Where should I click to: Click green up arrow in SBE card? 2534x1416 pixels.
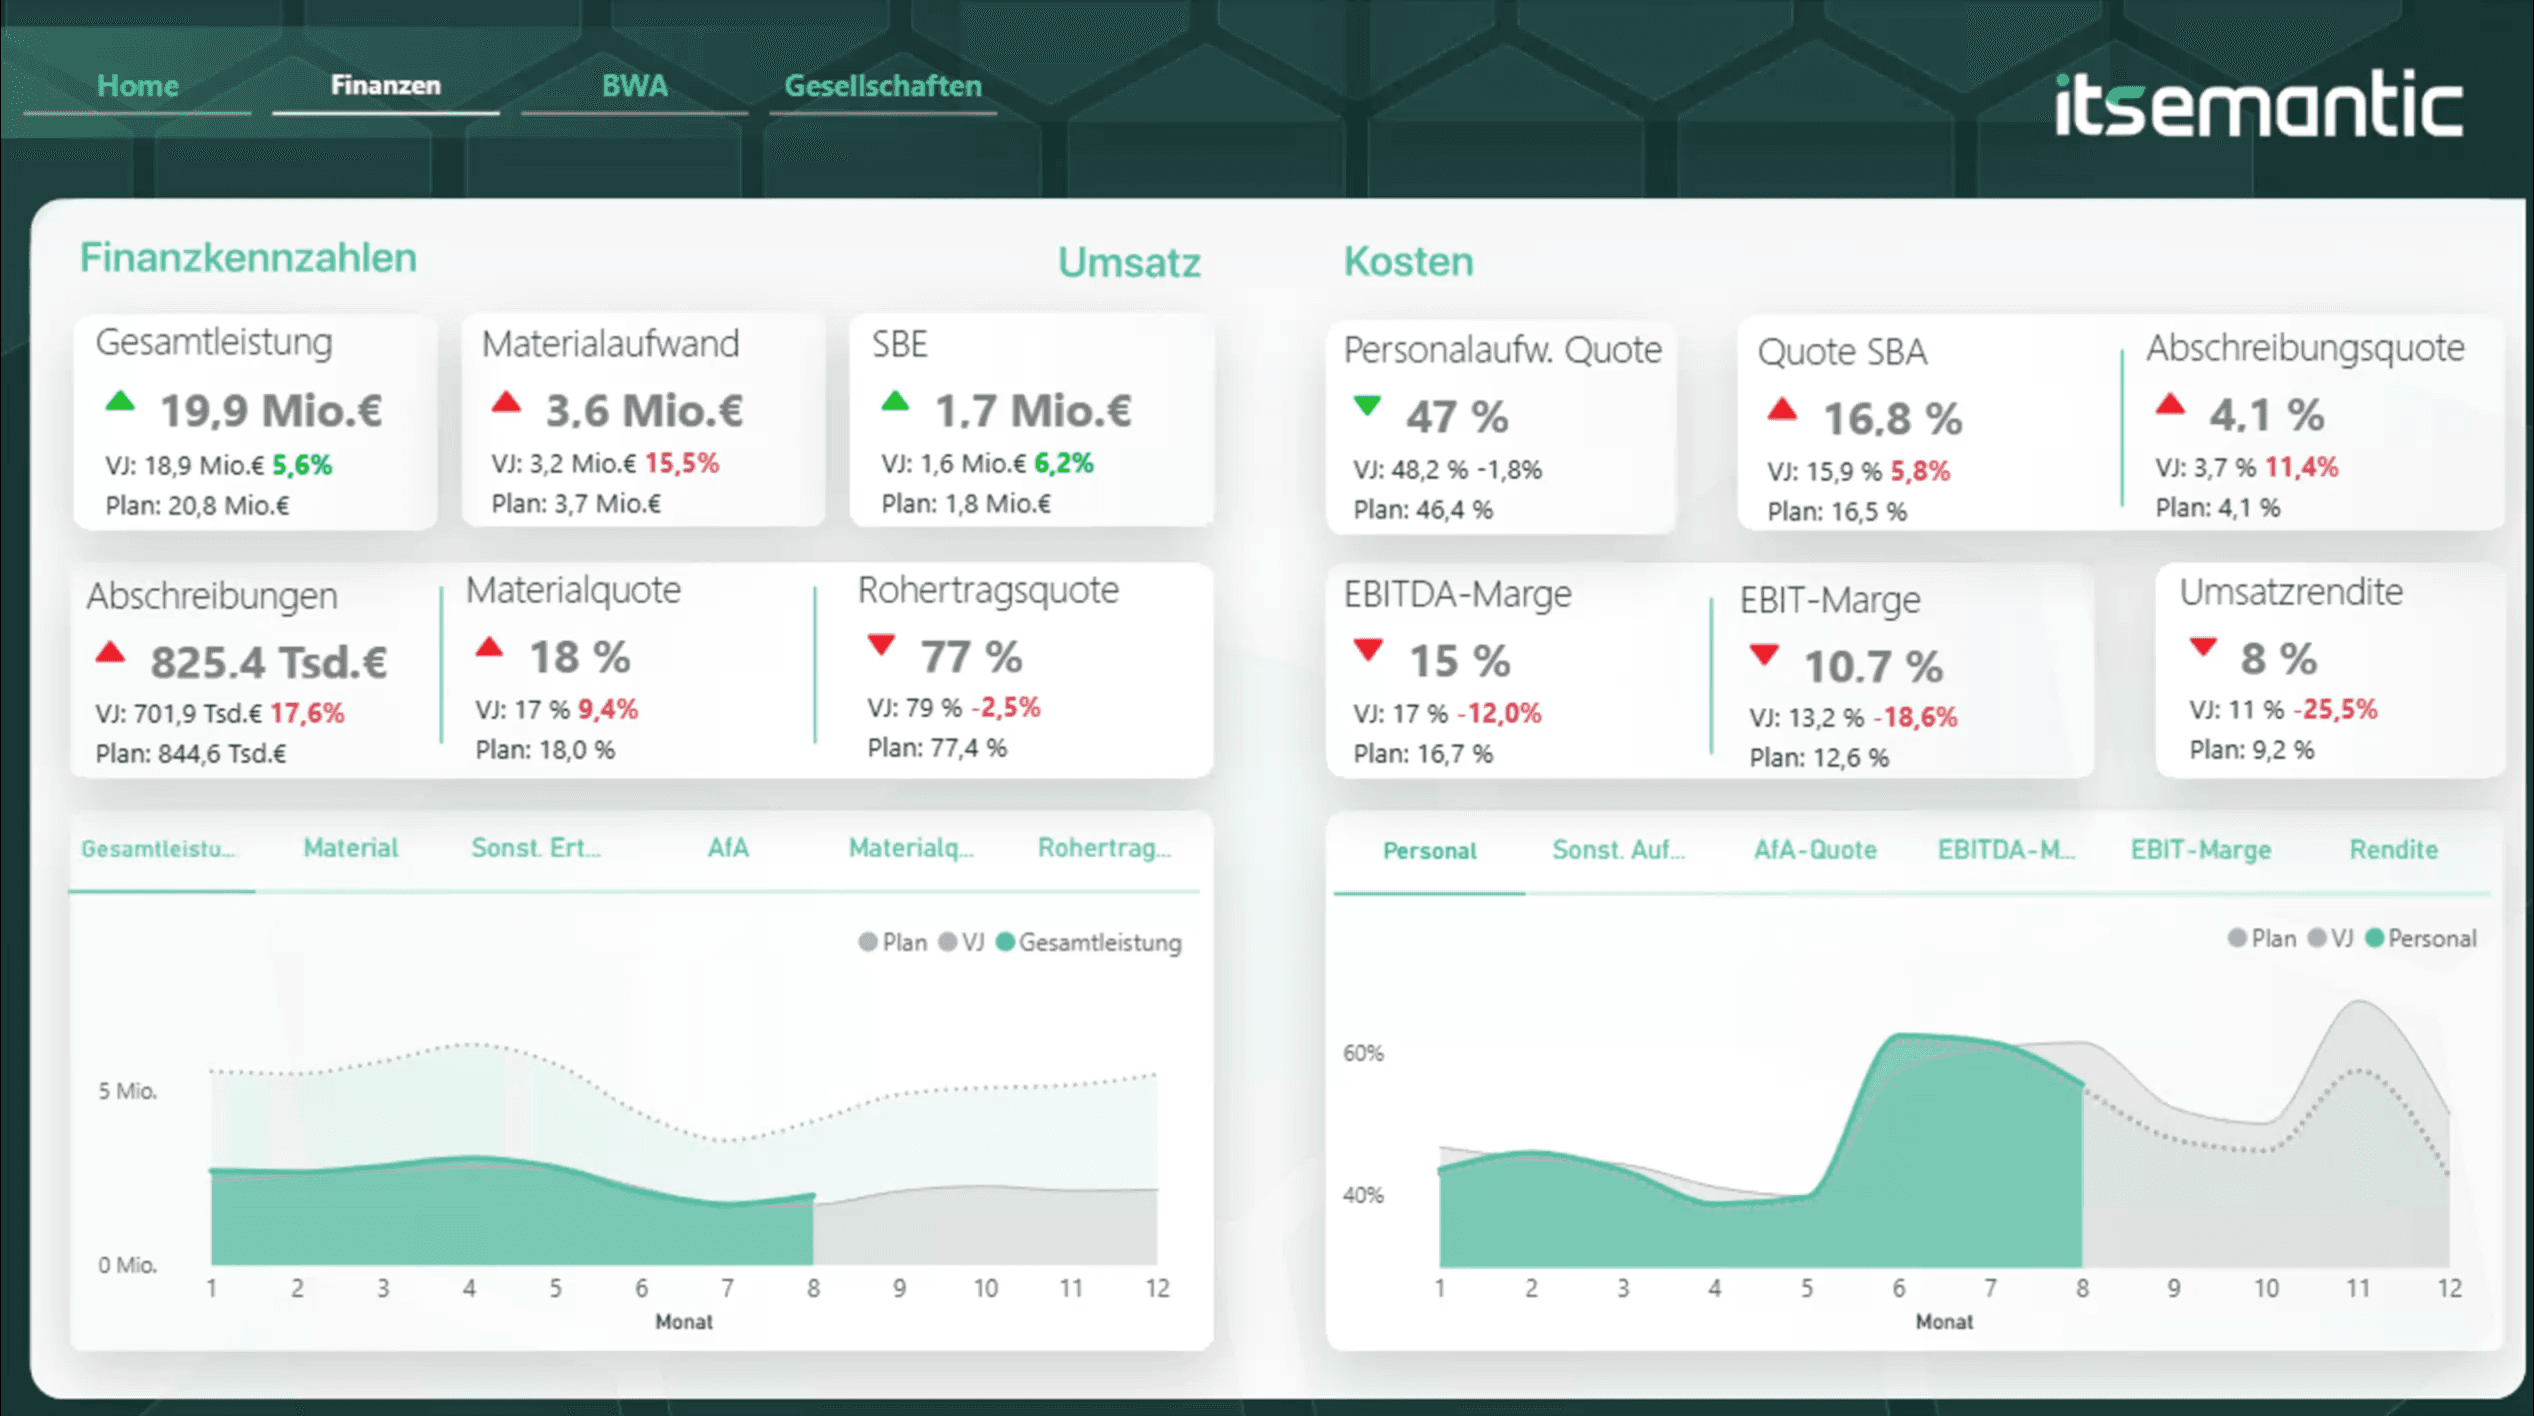(x=896, y=402)
